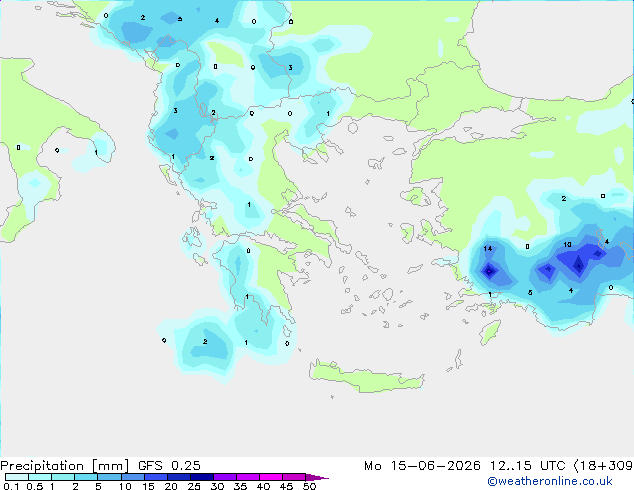Click the legend label '0.1'
Viewport: 634px width, 490px height.
click(x=11, y=486)
